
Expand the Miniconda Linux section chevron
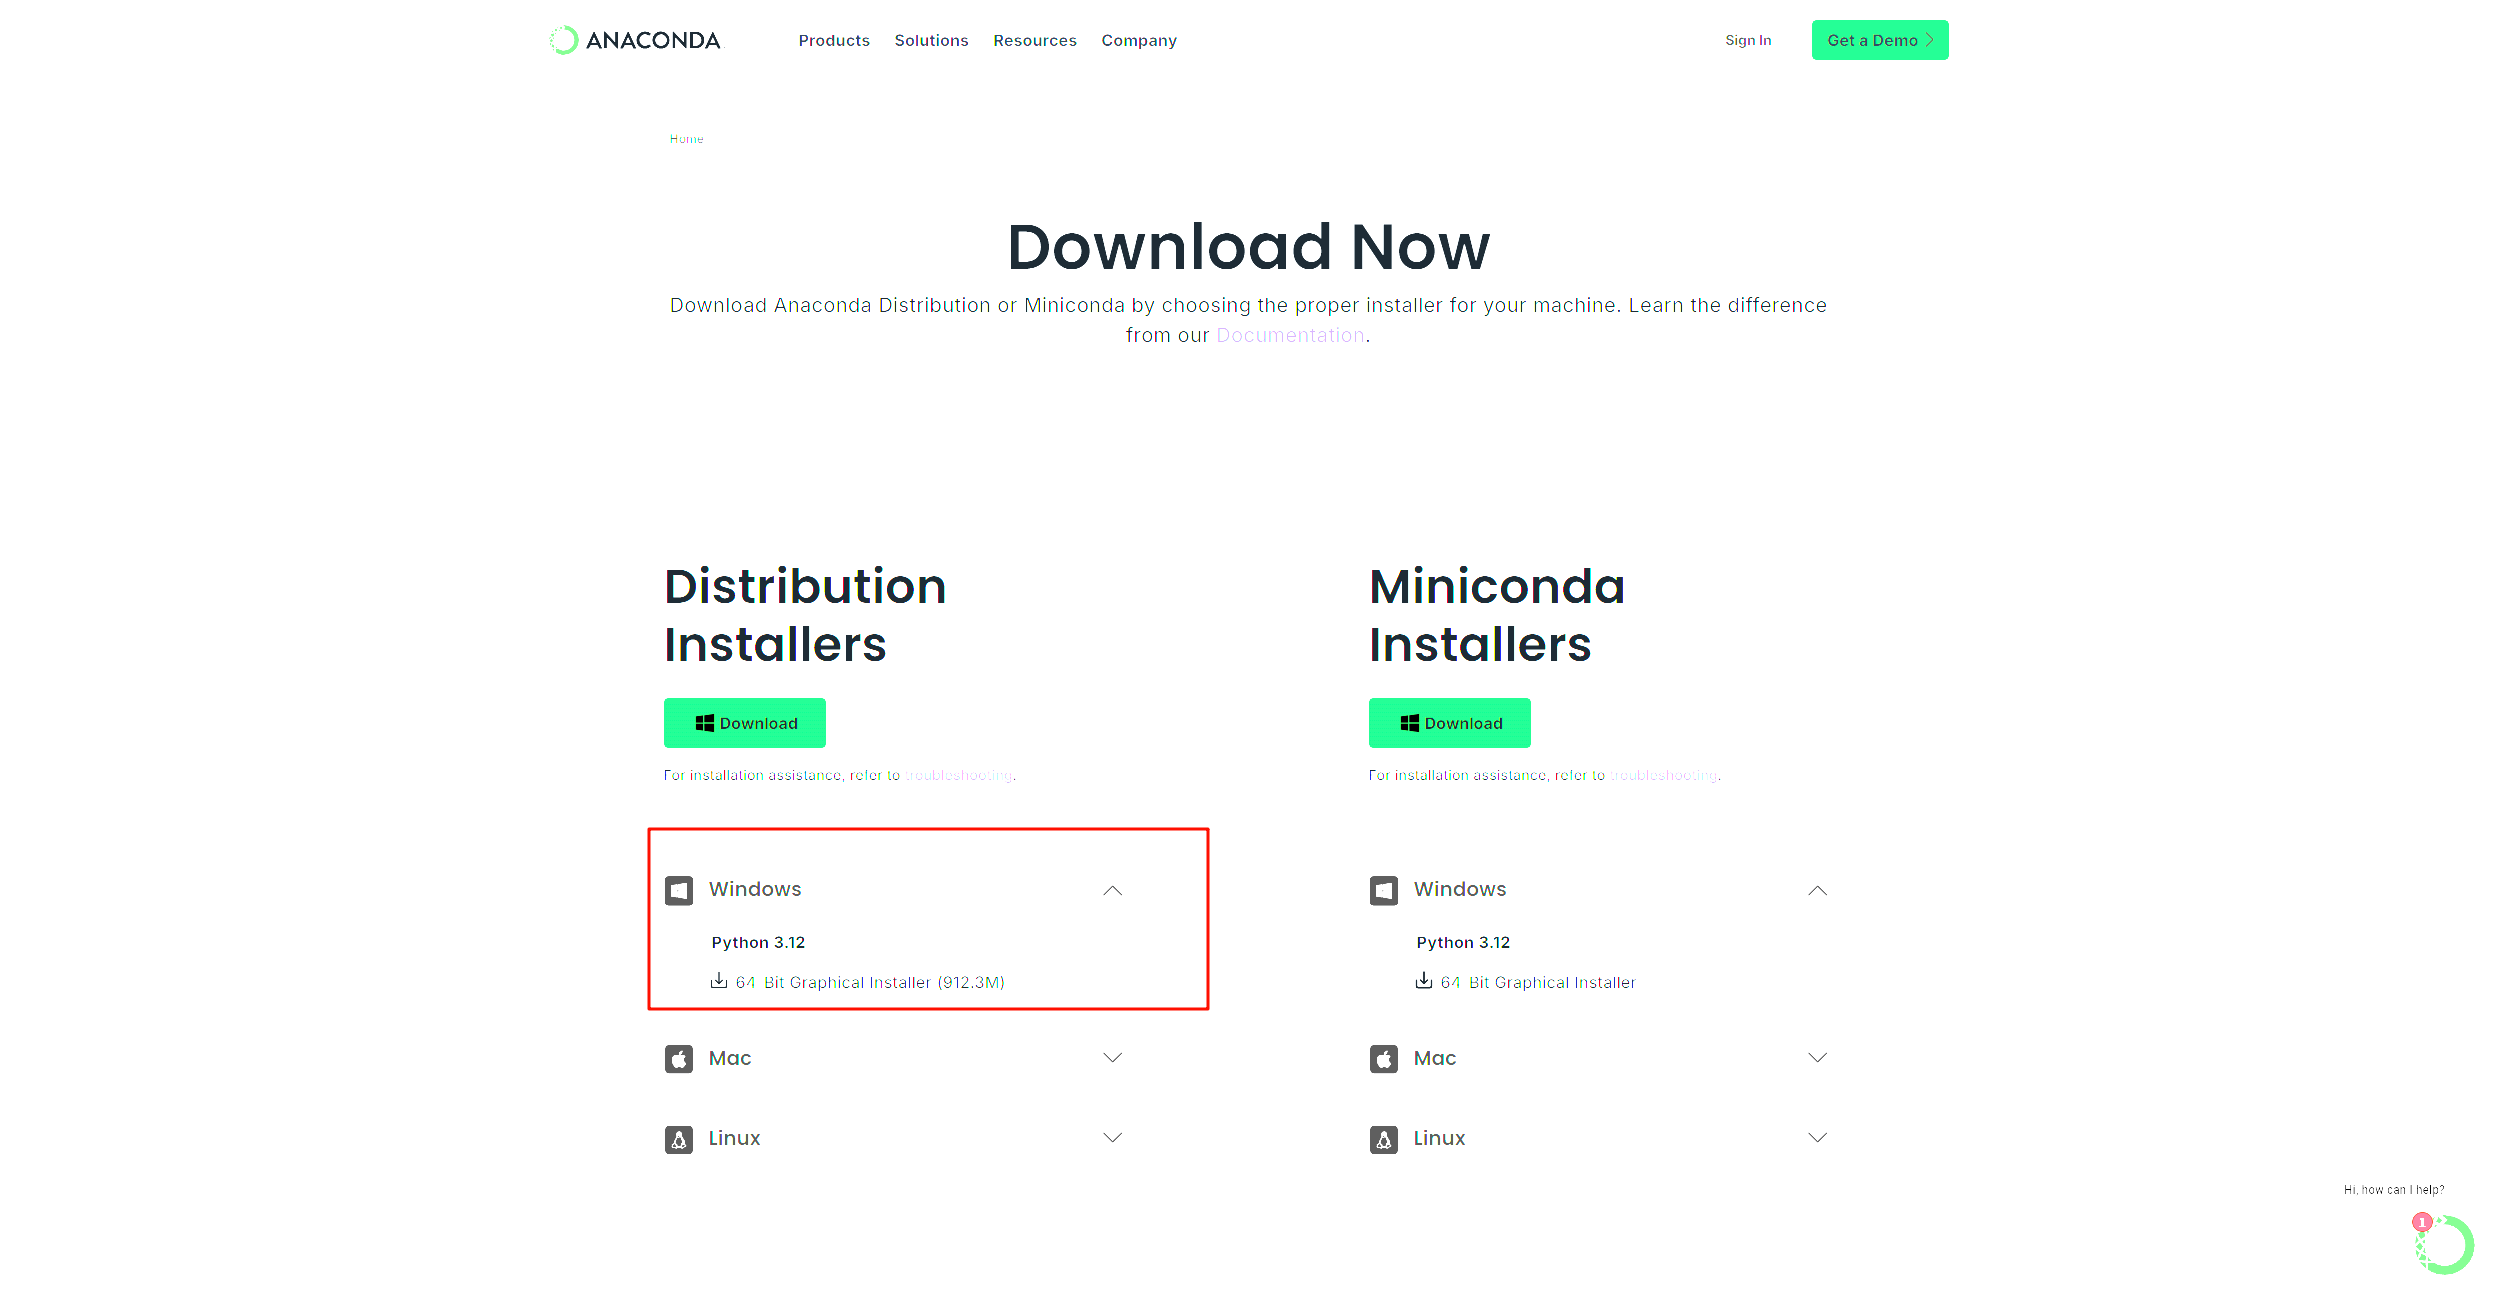coord(1818,1138)
